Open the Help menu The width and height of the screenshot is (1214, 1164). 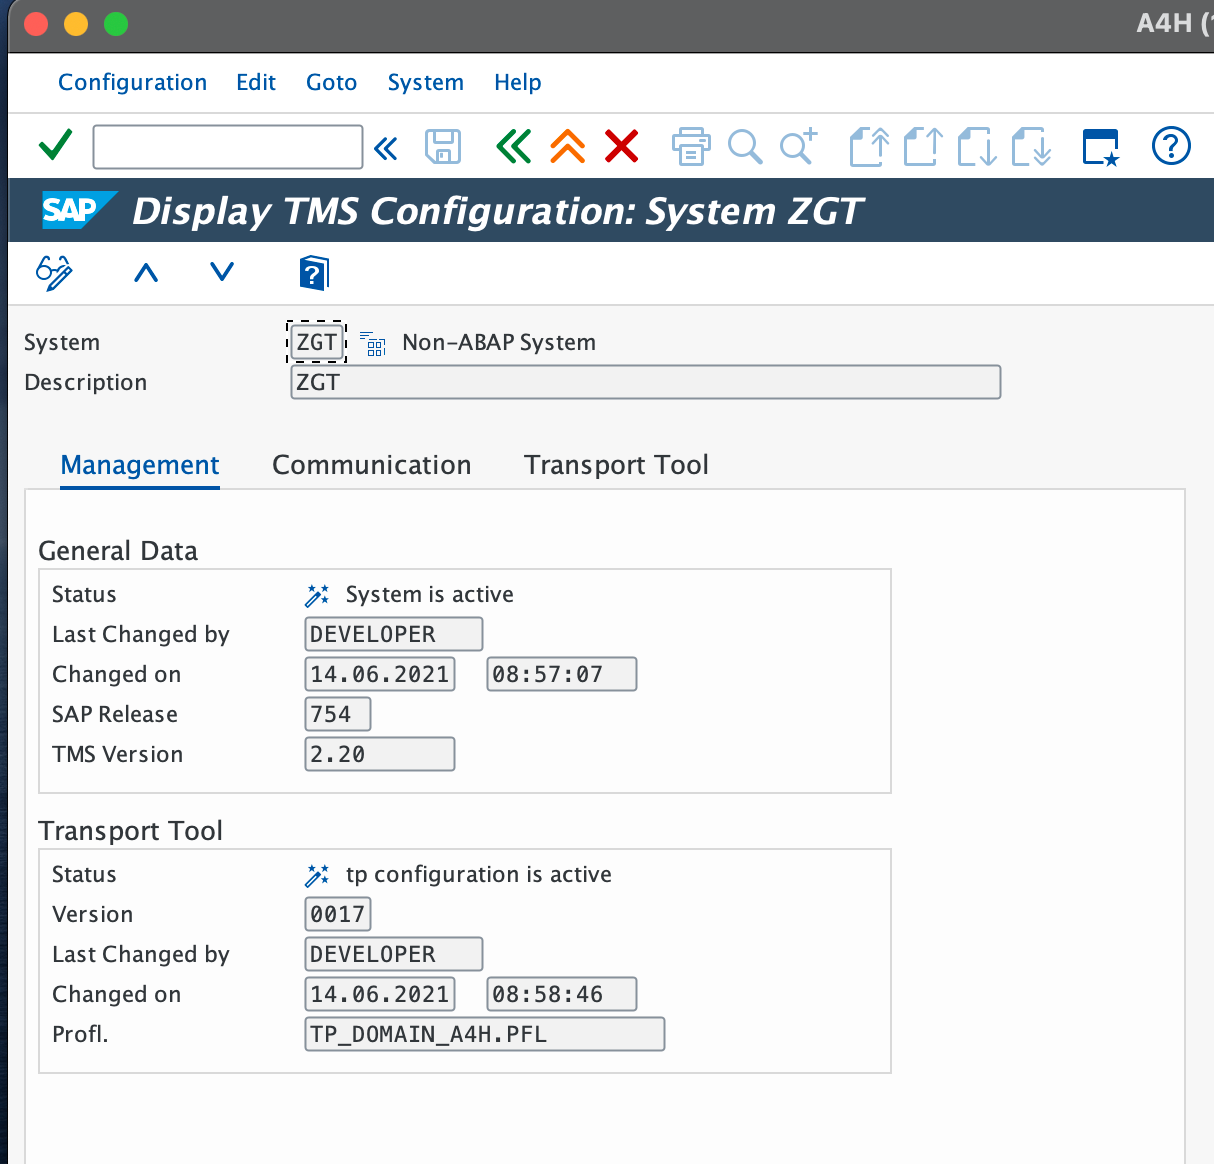coord(518,82)
